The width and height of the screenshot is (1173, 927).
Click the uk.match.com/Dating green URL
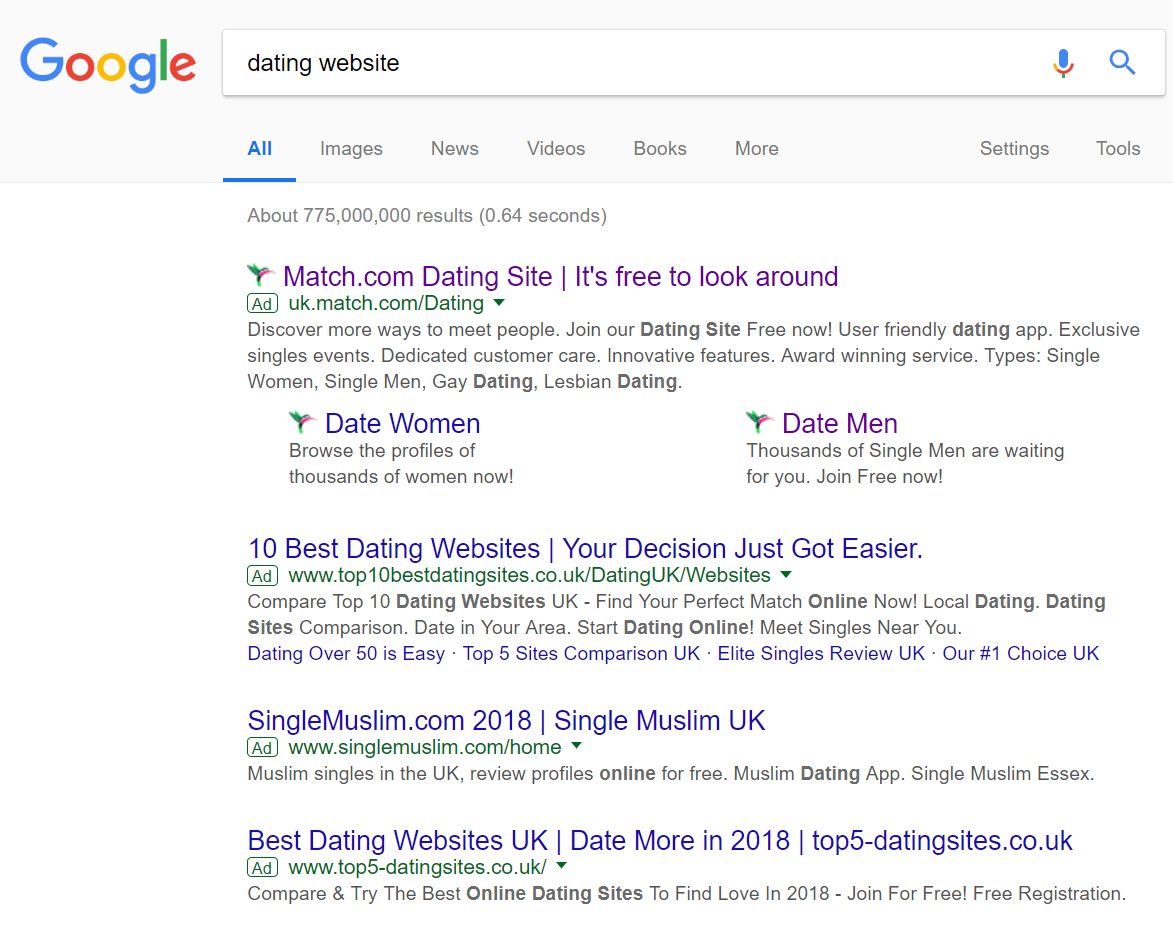386,303
